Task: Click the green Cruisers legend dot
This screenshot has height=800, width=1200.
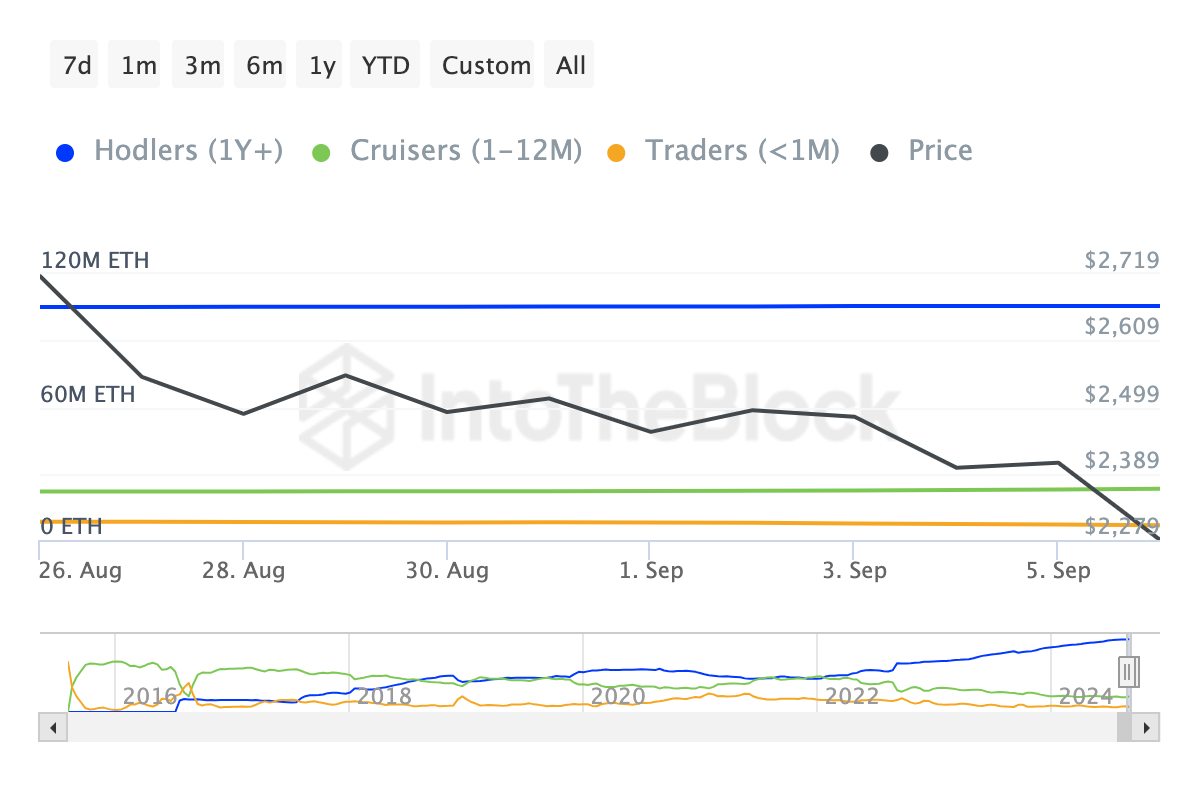Action: point(322,153)
